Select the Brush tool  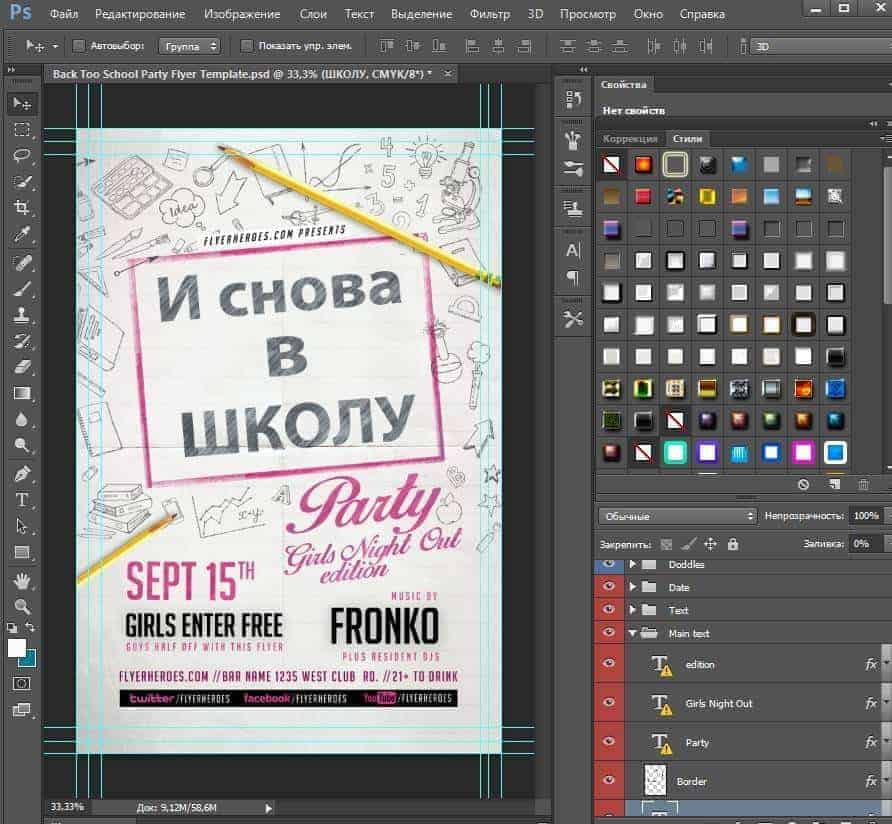tap(22, 289)
